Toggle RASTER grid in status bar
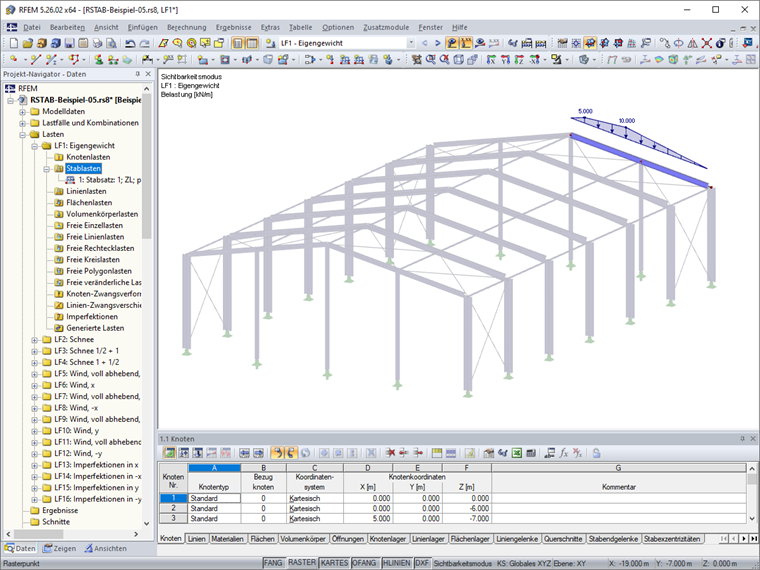Image resolution: width=760 pixels, height=570 pixels. [302, 563]
